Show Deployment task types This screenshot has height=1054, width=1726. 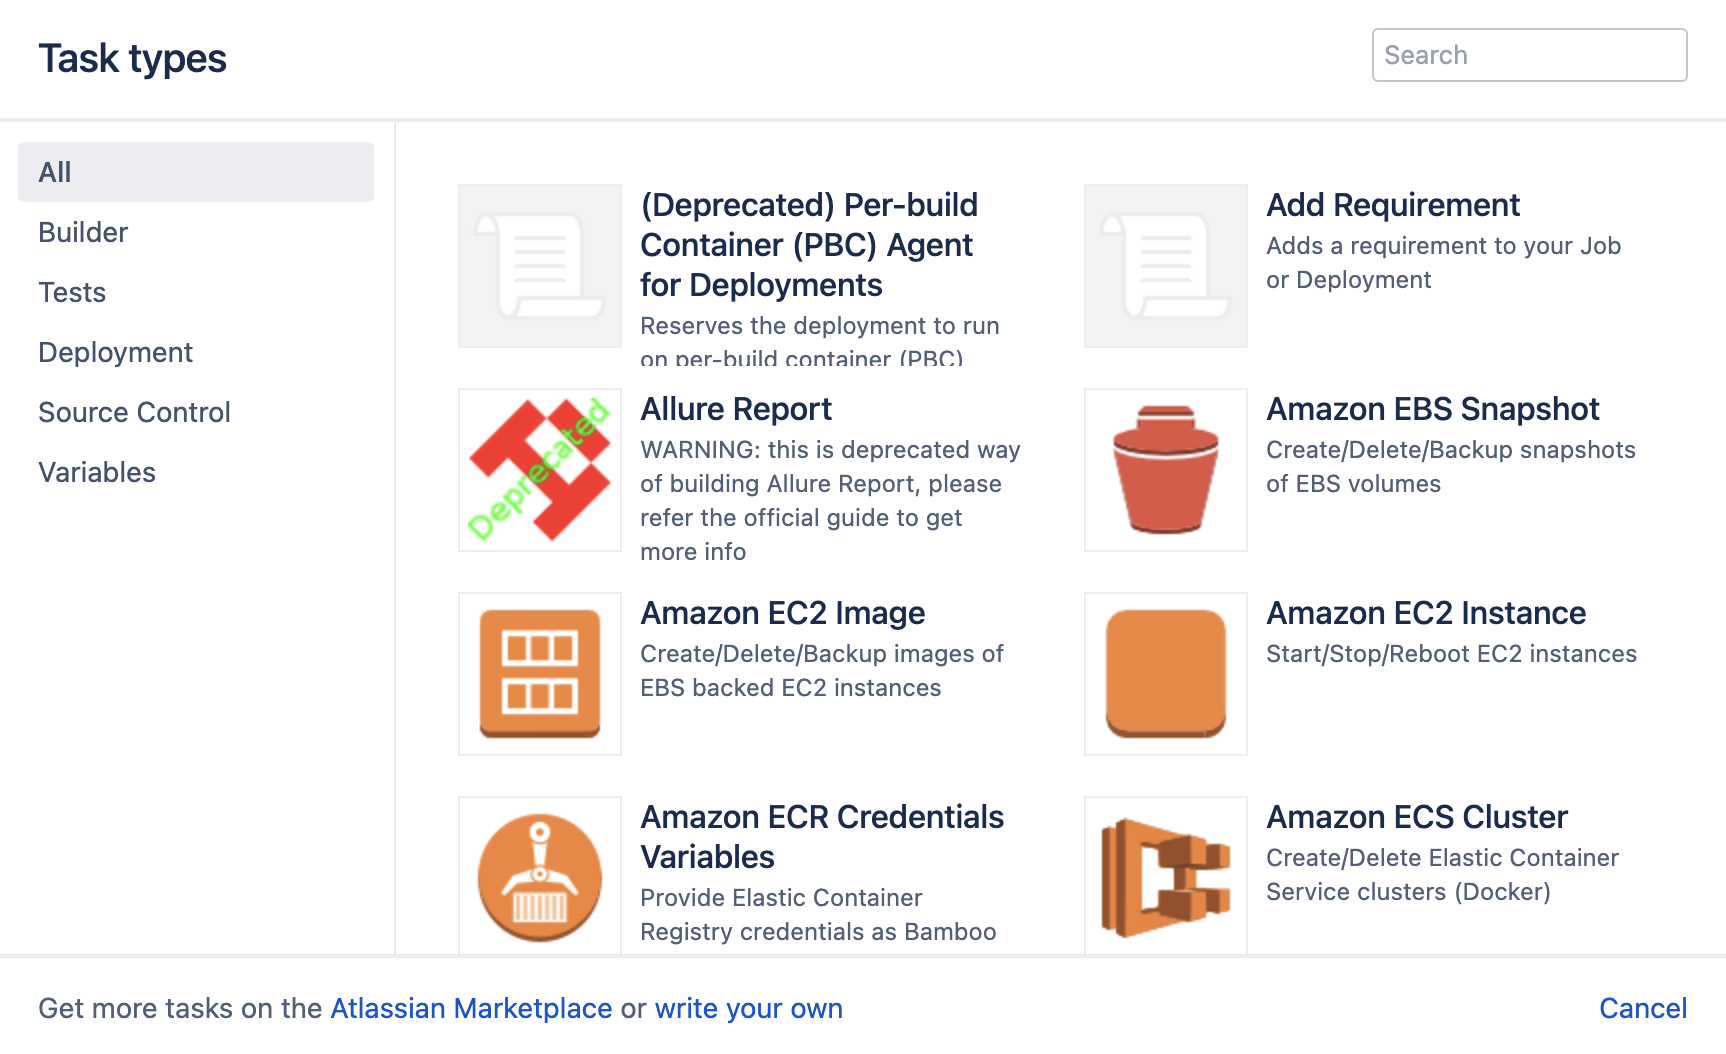[116, 352]
